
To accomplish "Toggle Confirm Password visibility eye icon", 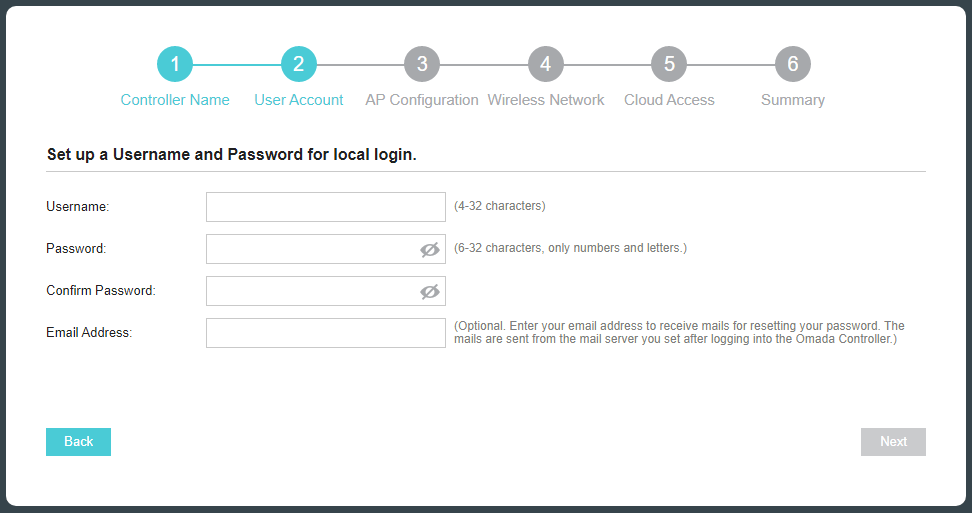I will 430,292.
